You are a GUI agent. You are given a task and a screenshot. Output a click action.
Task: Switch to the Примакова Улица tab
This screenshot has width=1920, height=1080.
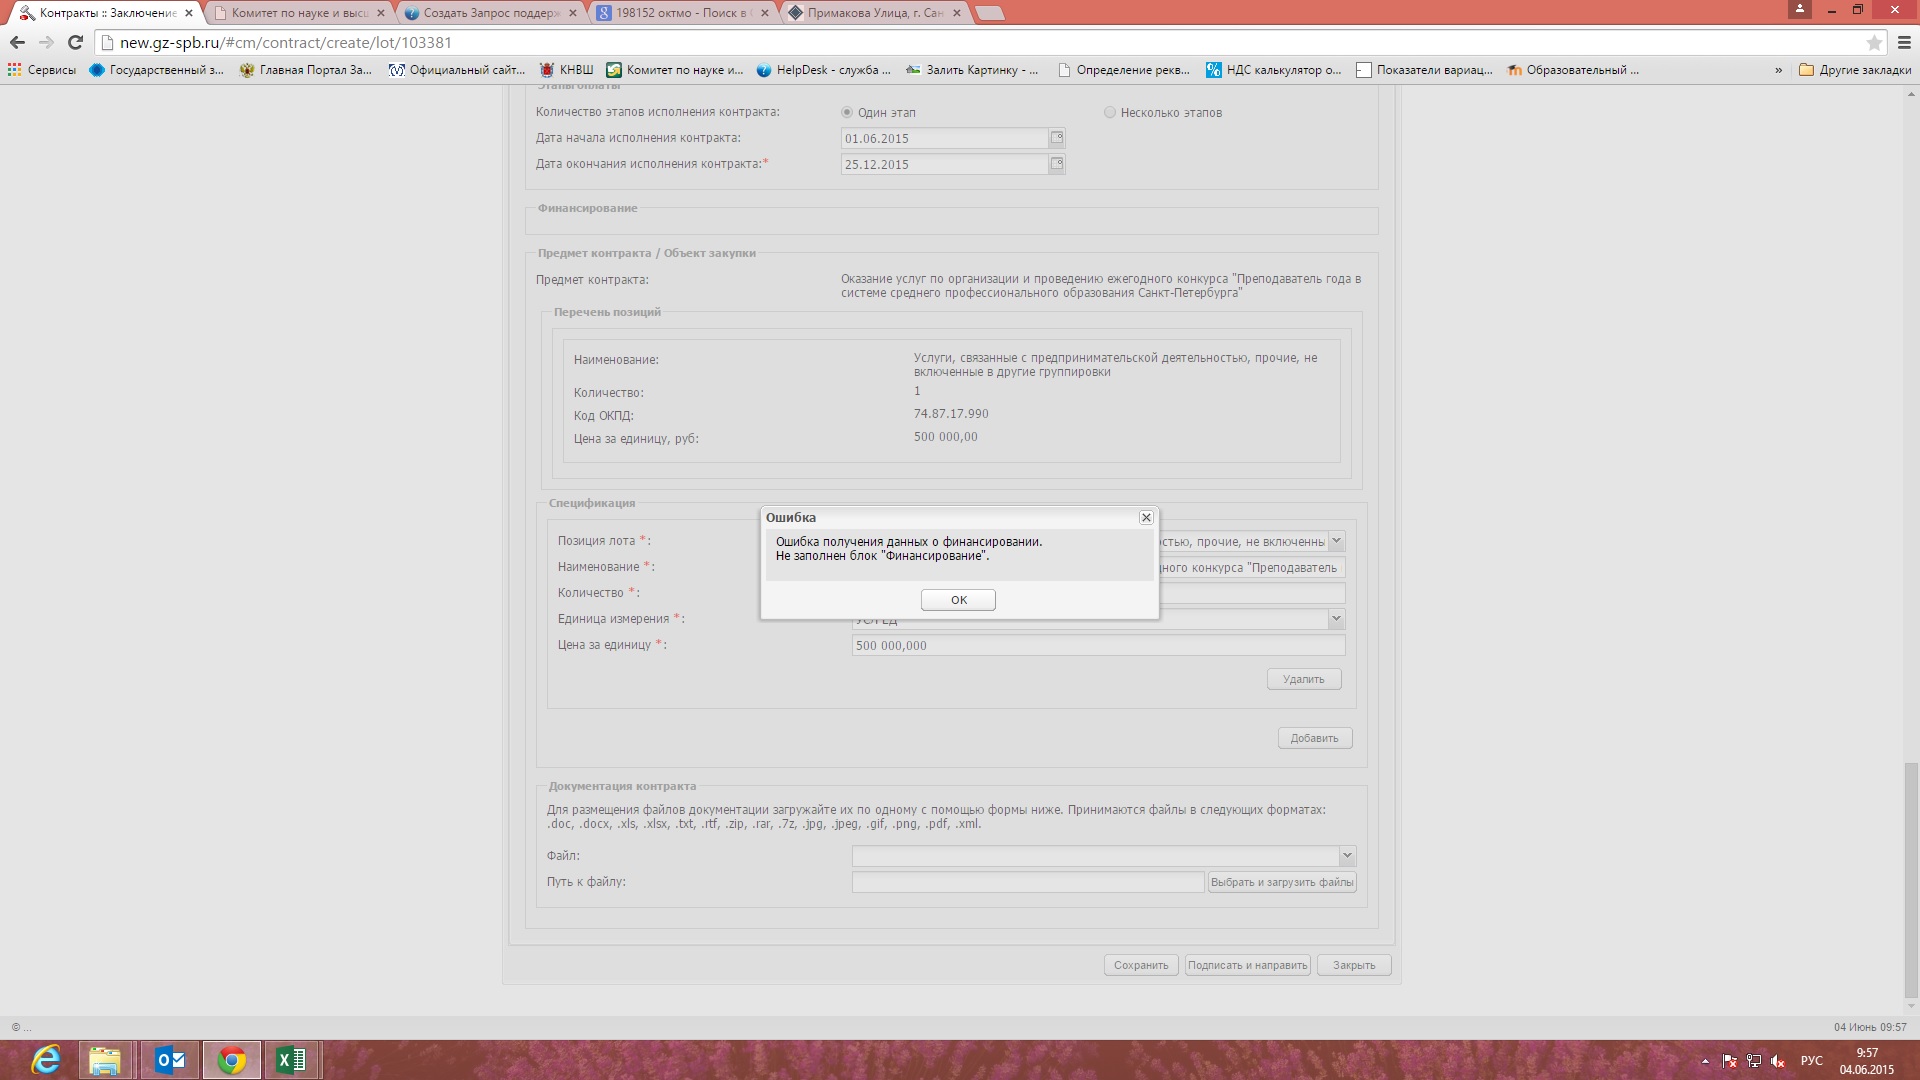click(874, 13)
